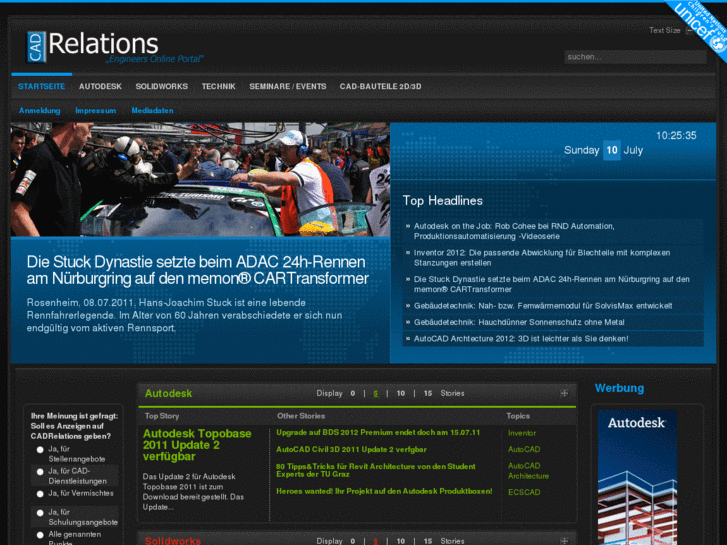This screenshot has width=727, height=545.
Task: Select 'Ja, für CAD-Dienstleistungen' poll option
Action: pyautogui.click(x=40, y=472)
